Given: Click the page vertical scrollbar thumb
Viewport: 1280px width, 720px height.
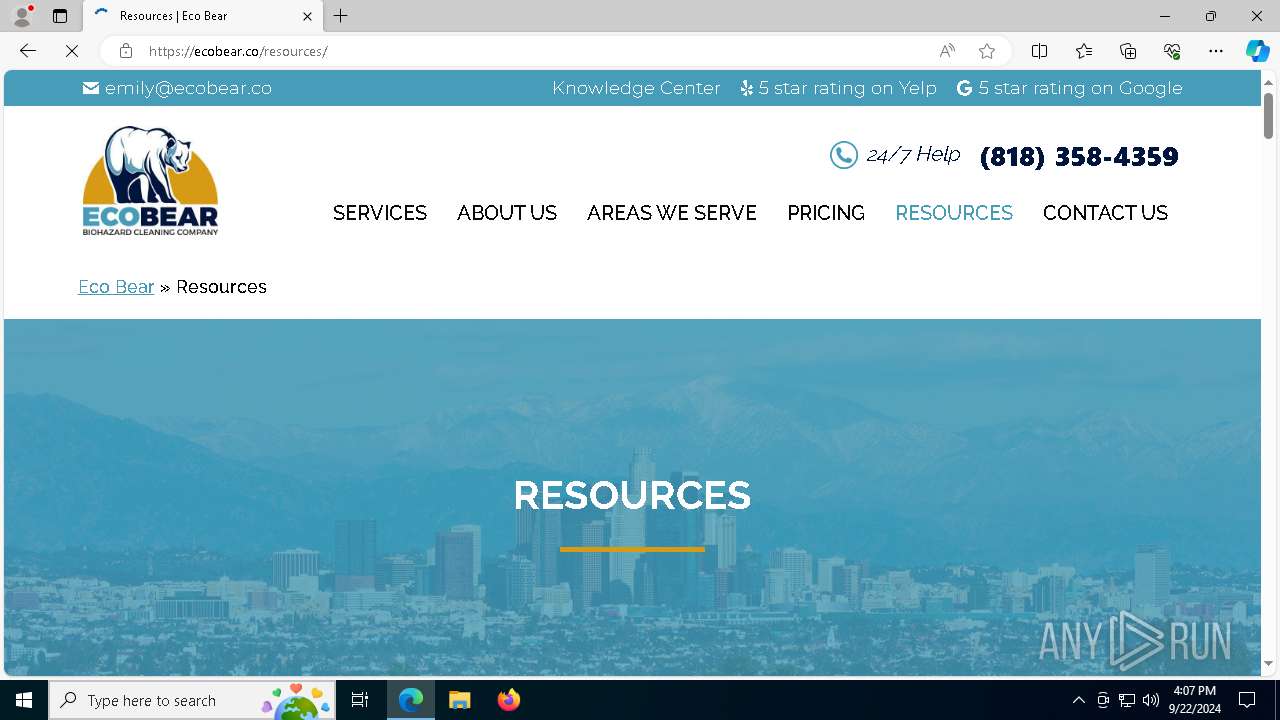Looking at the screenshot, I should pyautogui.click(x=1268, y=115).
